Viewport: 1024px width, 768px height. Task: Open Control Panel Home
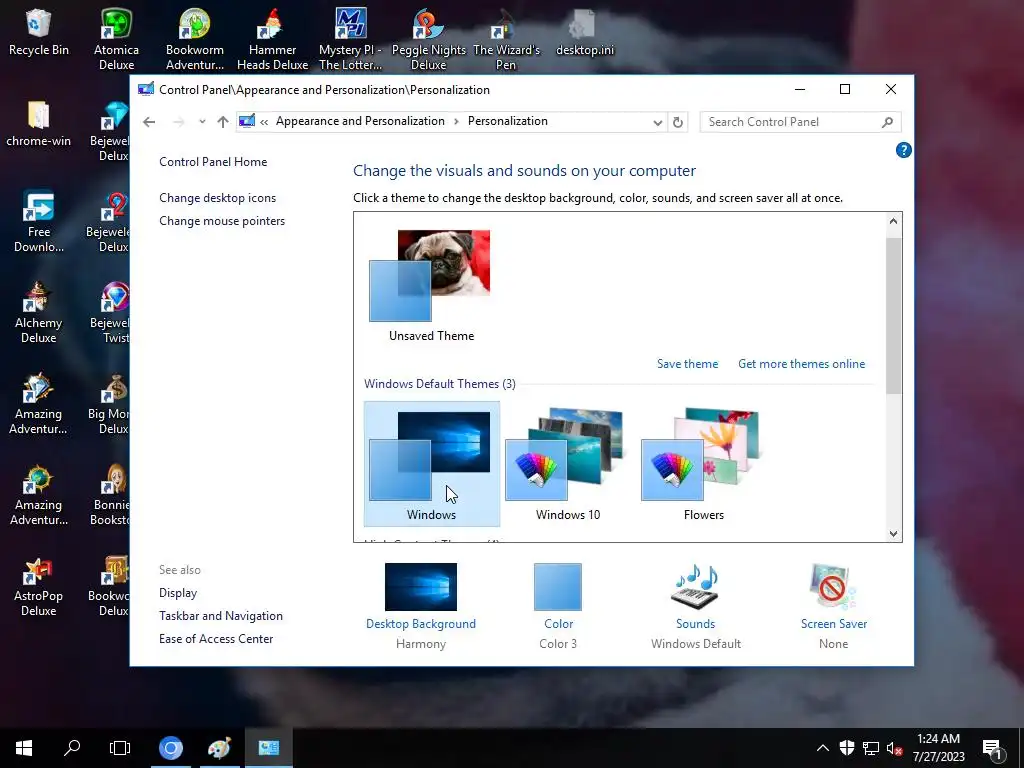point(213,162)
